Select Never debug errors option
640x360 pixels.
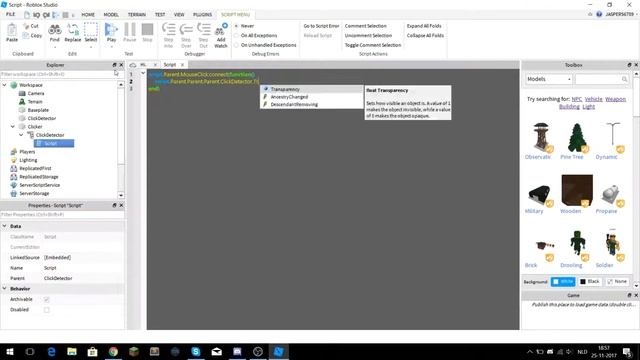pos(236,26)
